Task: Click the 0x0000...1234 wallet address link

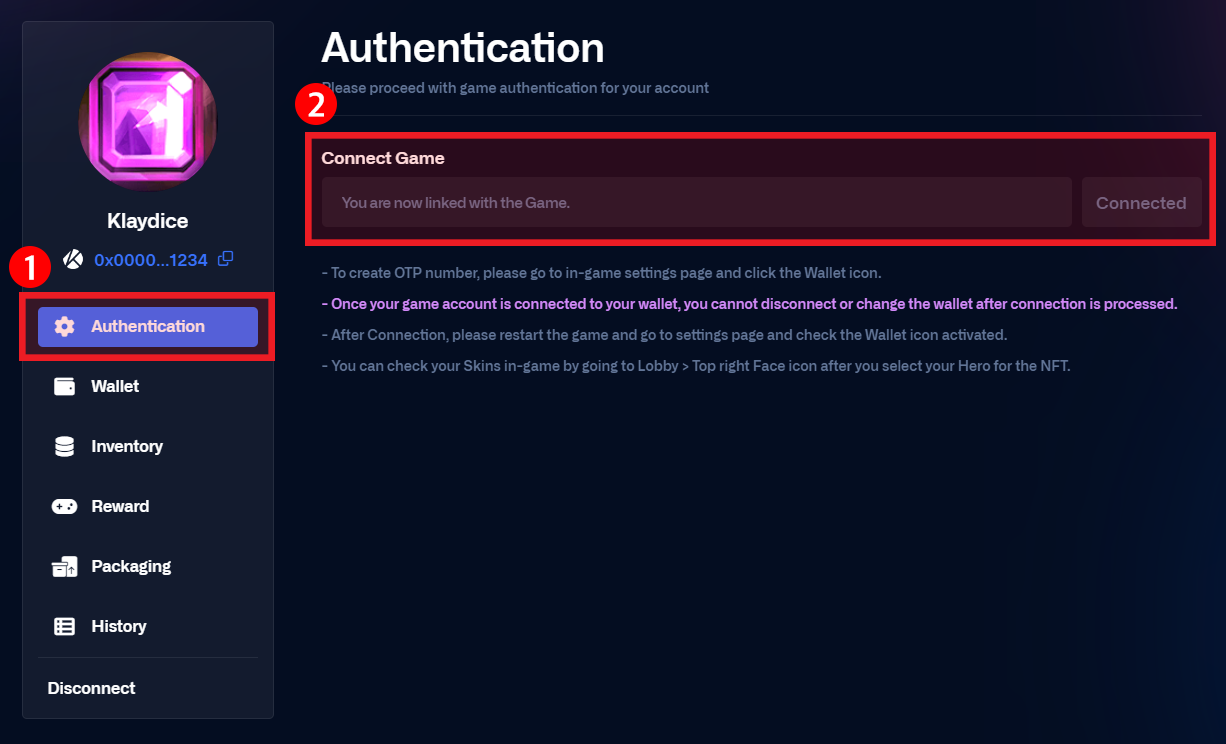Action: (151, 260)
